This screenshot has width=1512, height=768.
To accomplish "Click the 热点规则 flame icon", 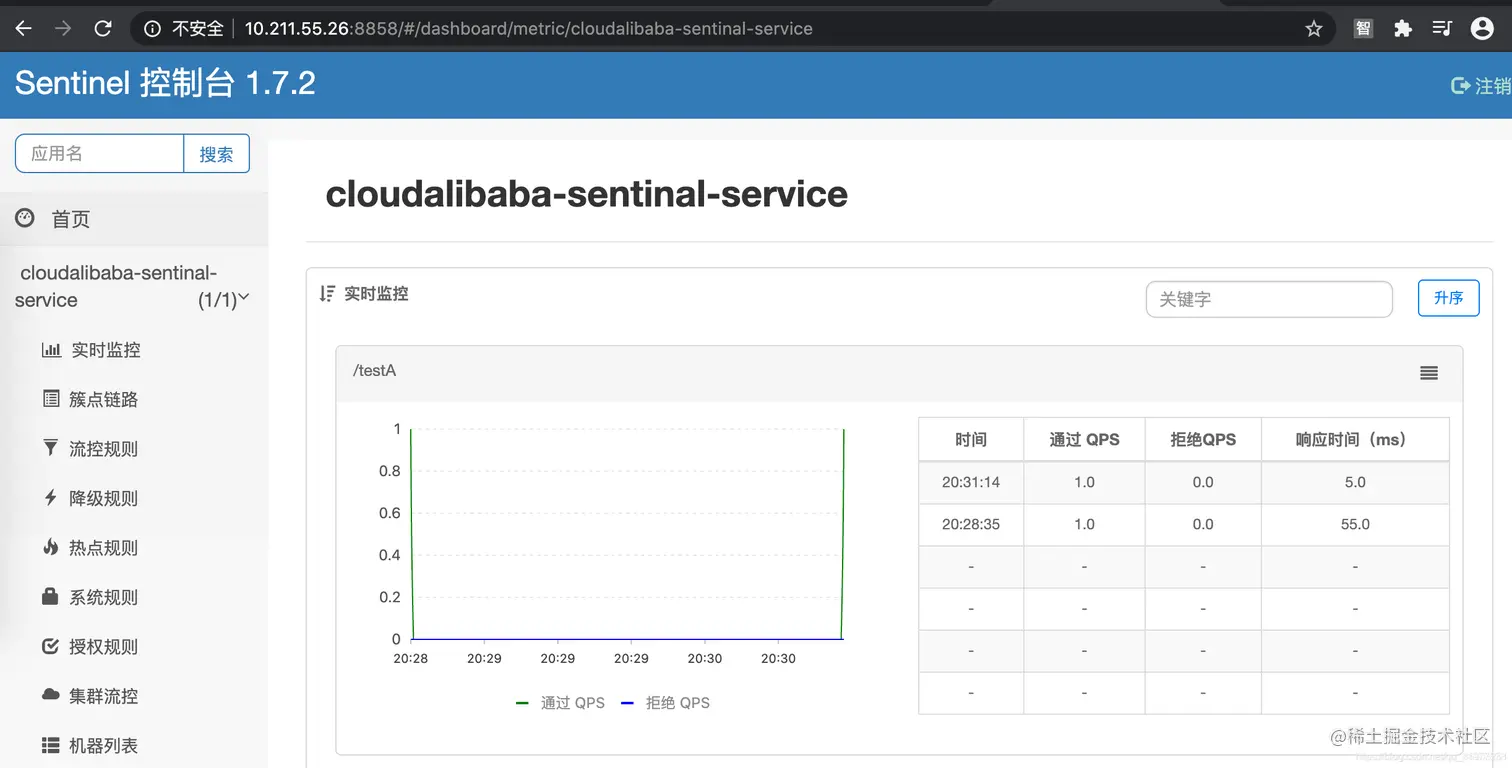I will tap(51, 546).
